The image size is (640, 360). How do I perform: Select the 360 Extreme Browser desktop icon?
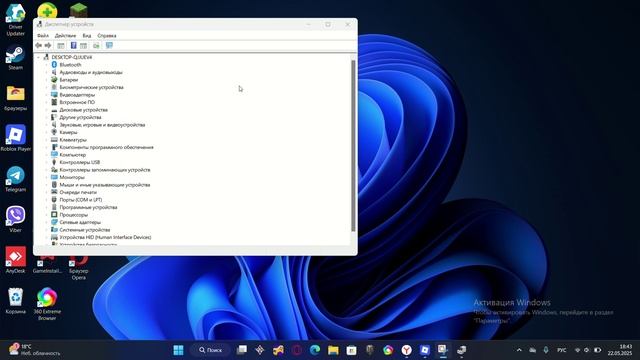47,303
